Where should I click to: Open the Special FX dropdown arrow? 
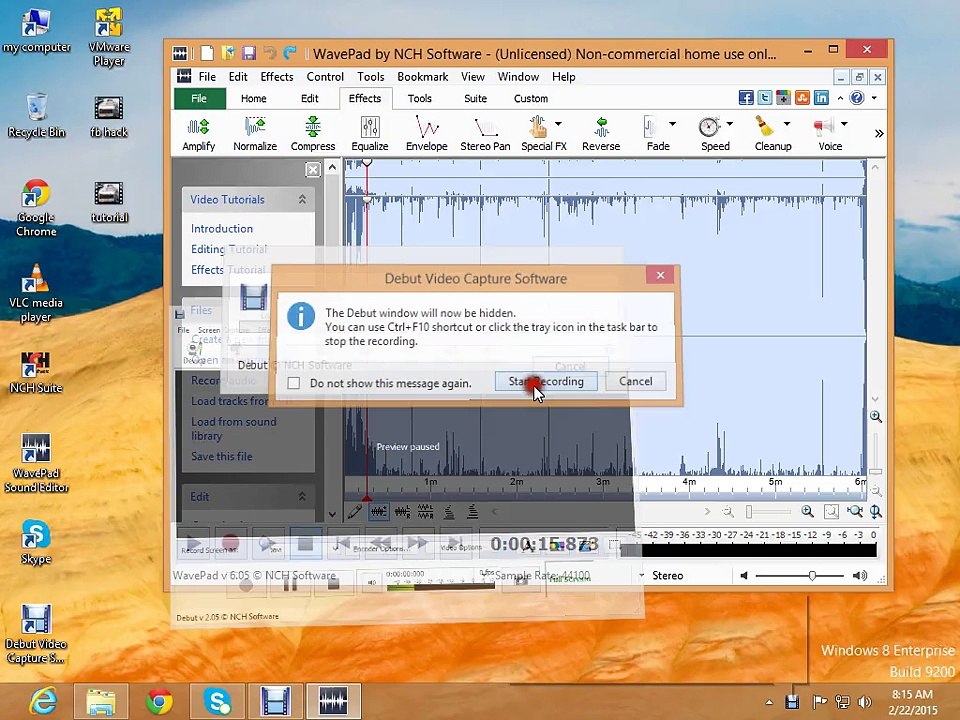(558, 124)
